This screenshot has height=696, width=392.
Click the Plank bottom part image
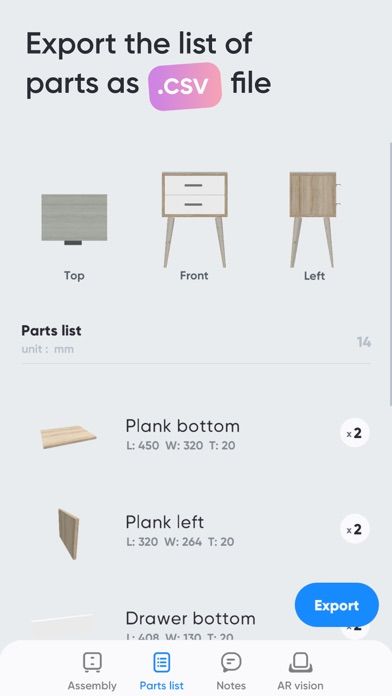[x=68, y=436]
